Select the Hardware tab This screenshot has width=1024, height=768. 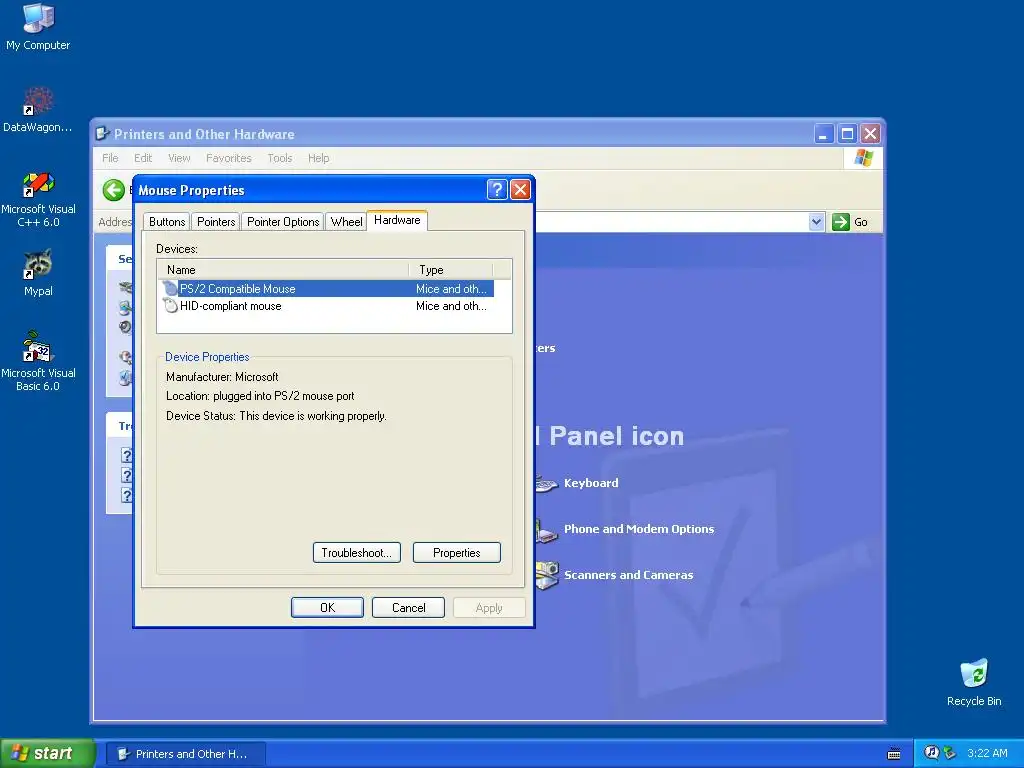tap(397, 220)
